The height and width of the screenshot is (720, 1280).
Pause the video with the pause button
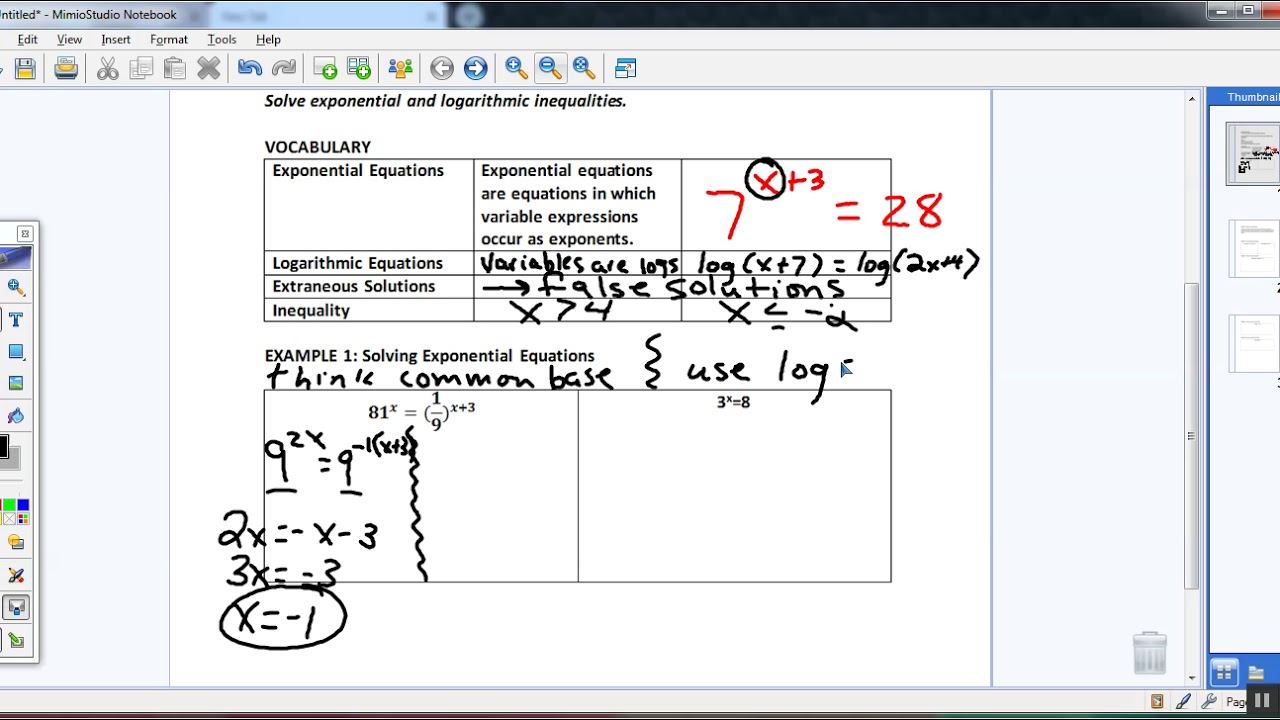1262,700
